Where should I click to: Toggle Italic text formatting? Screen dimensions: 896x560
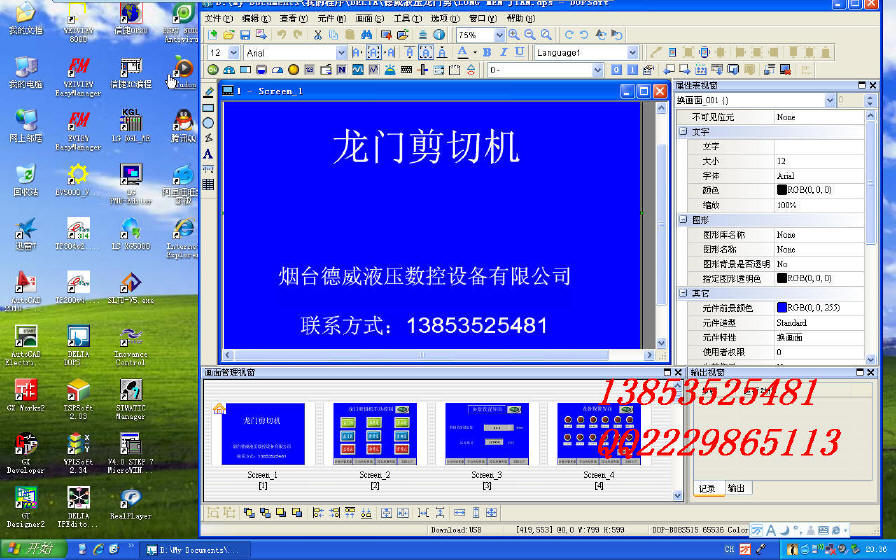503,52
